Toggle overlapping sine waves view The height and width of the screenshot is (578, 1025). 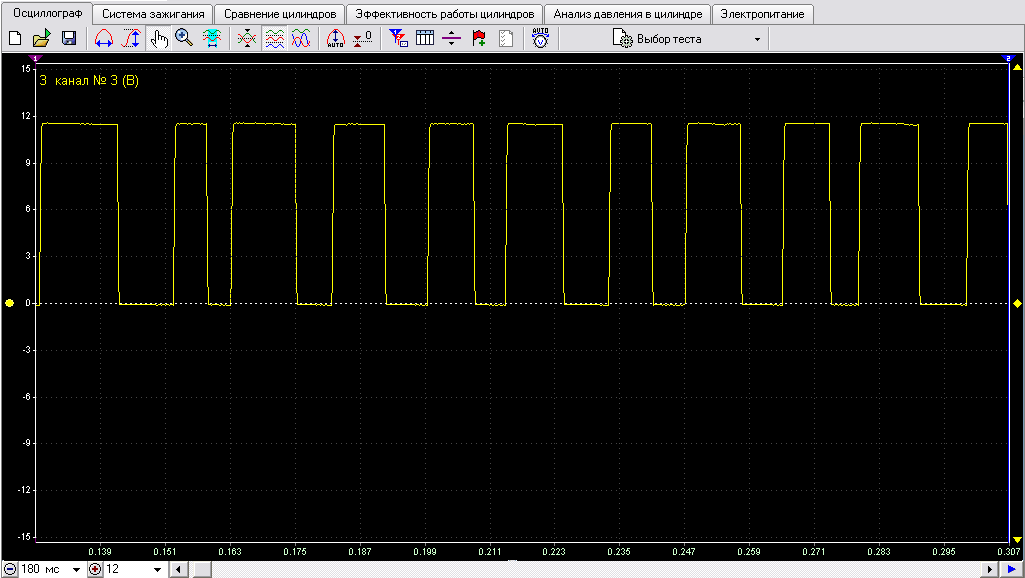click(301, 39)
